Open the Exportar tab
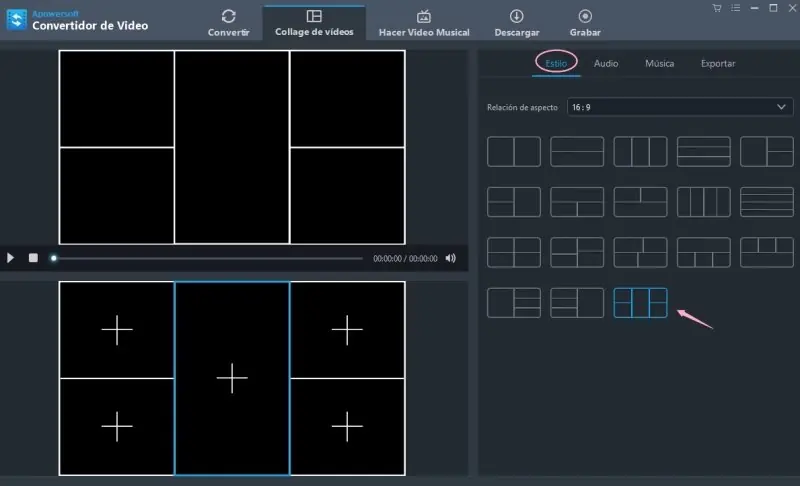 [718, 63]
